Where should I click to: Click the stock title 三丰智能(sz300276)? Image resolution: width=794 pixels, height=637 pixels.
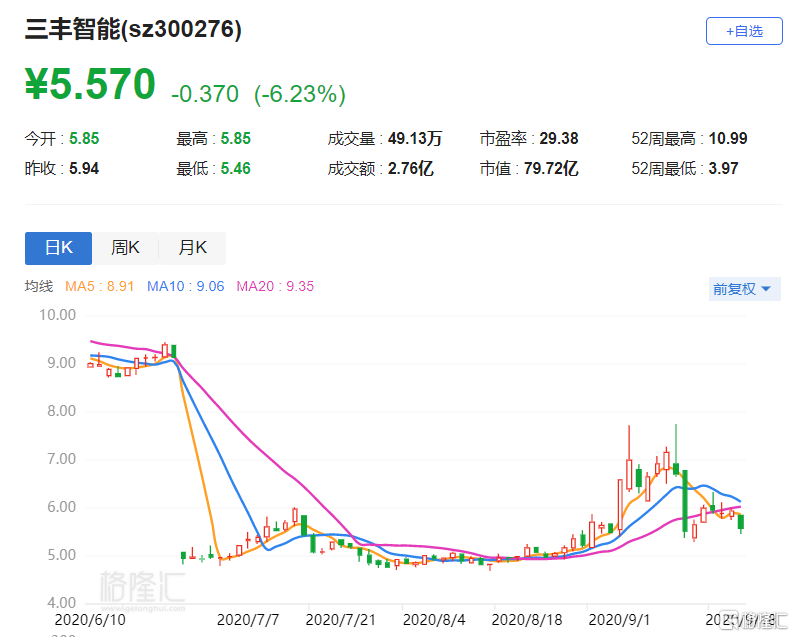point(133,29)
